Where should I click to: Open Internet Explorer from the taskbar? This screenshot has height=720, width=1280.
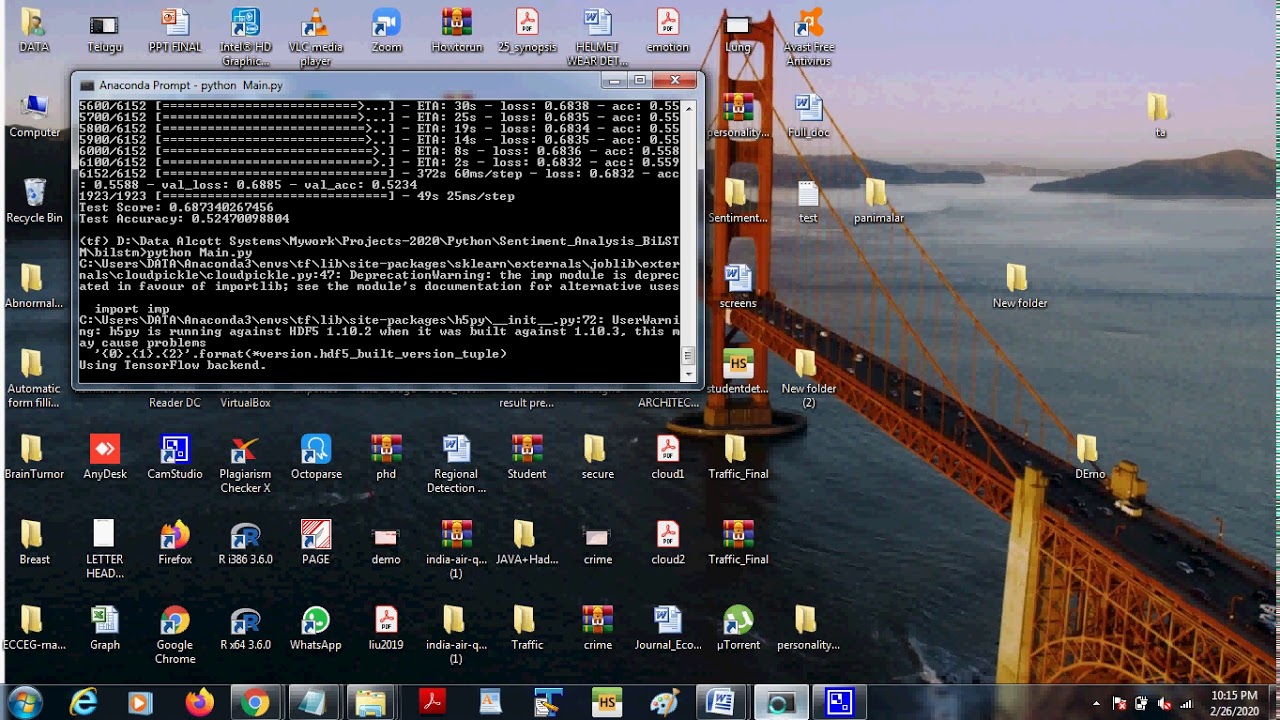(x=83, y=703)
